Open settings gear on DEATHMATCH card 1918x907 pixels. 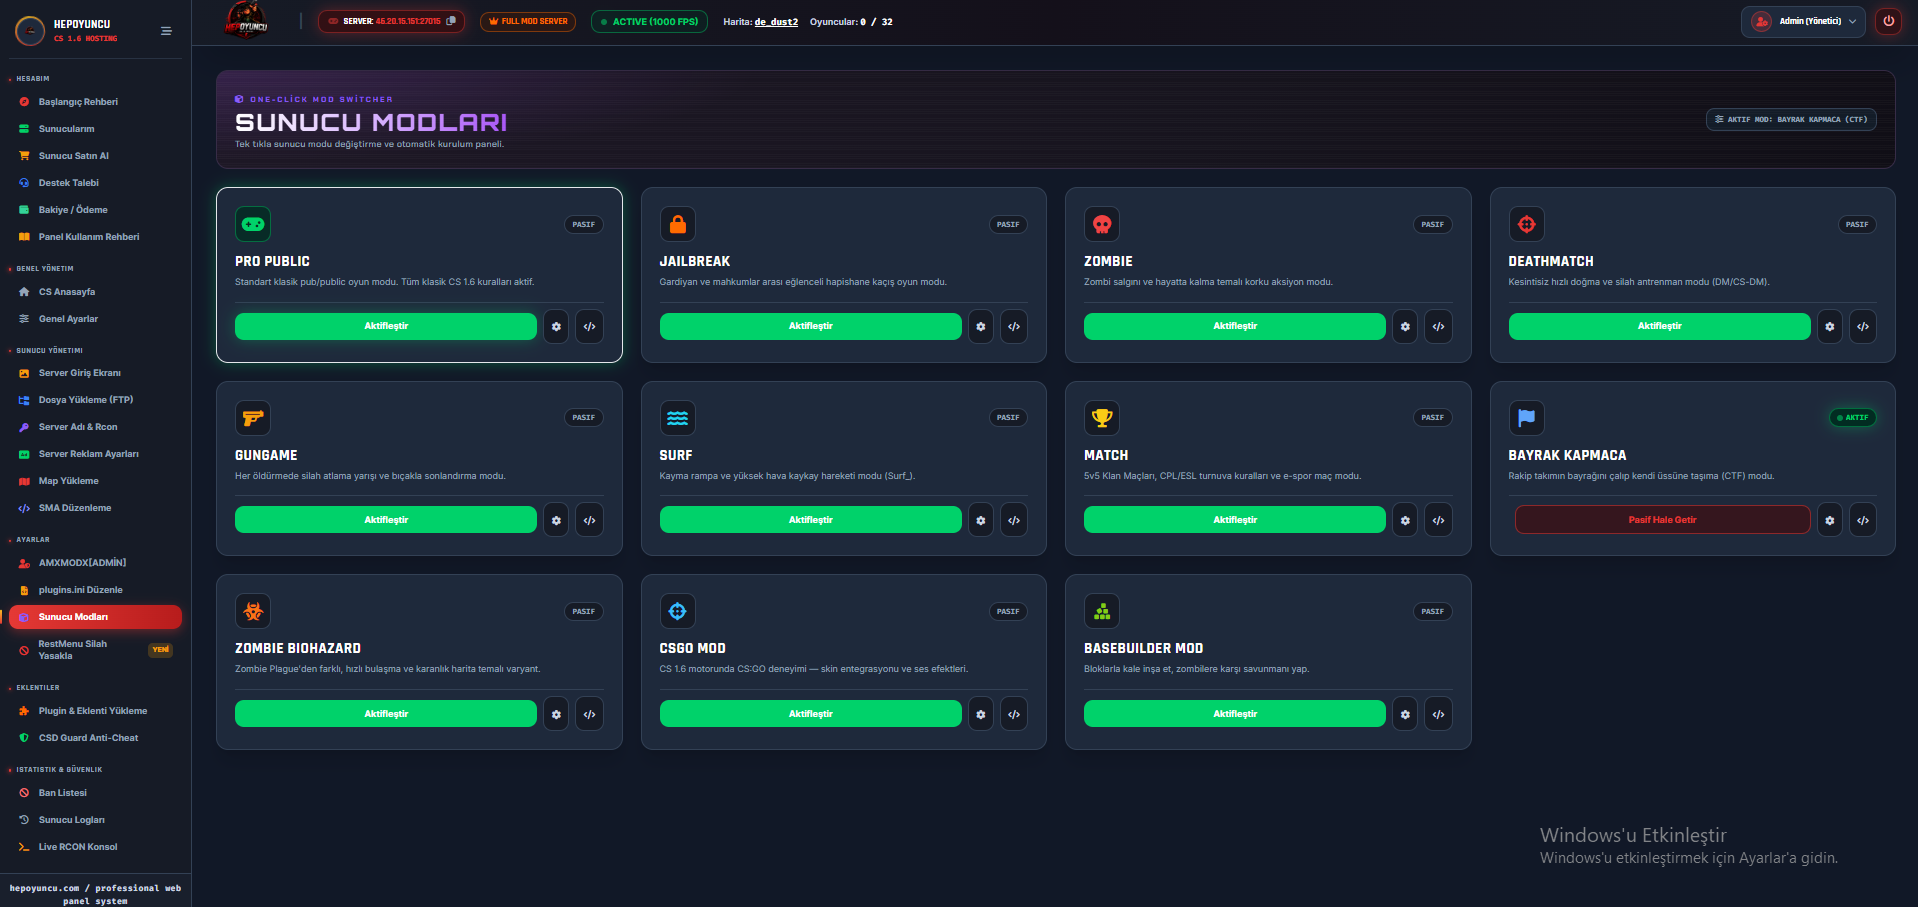click(x=1830, y=327)
